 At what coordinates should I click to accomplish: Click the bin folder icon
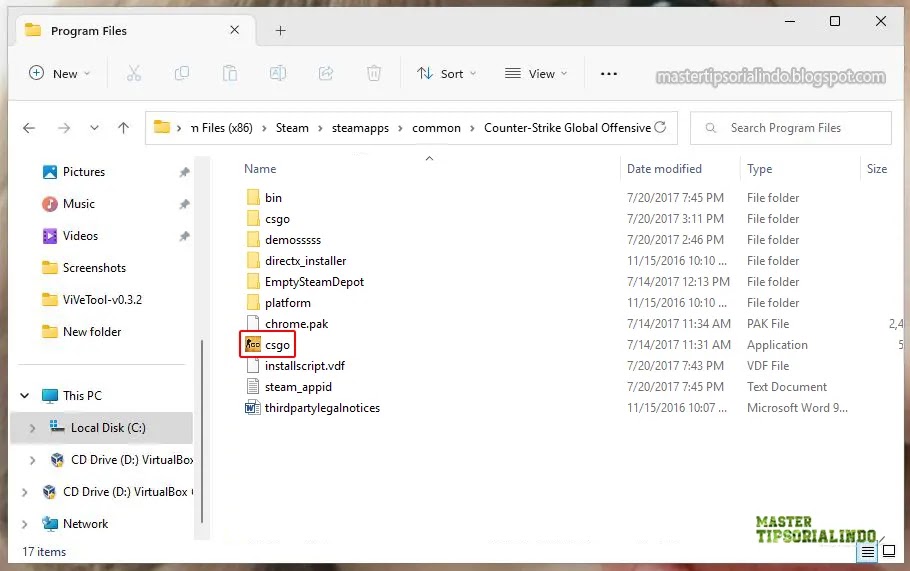(252, 197)
